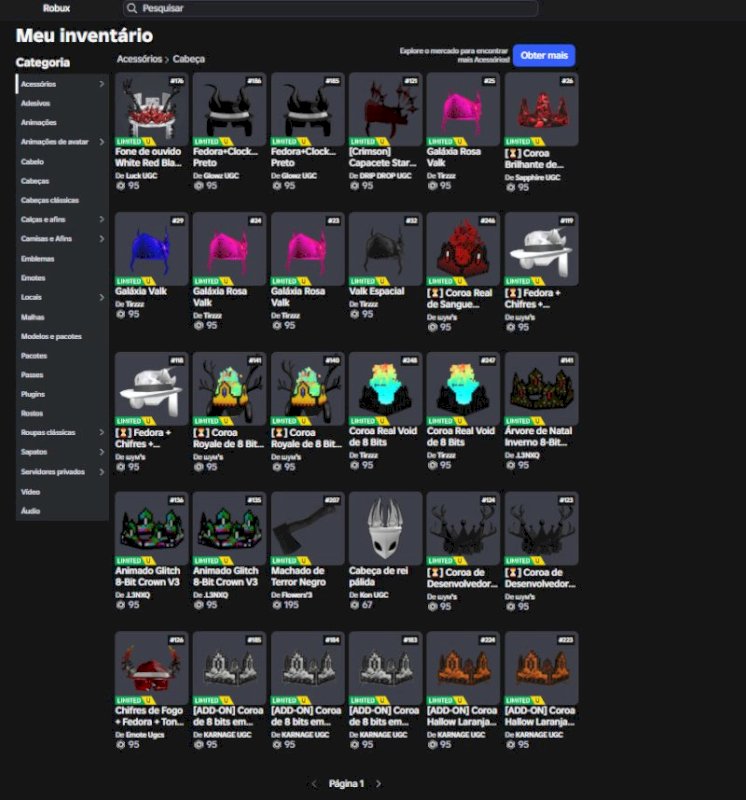
Task: Expand the Animações de avatar submenu
Action: [101, 142]
